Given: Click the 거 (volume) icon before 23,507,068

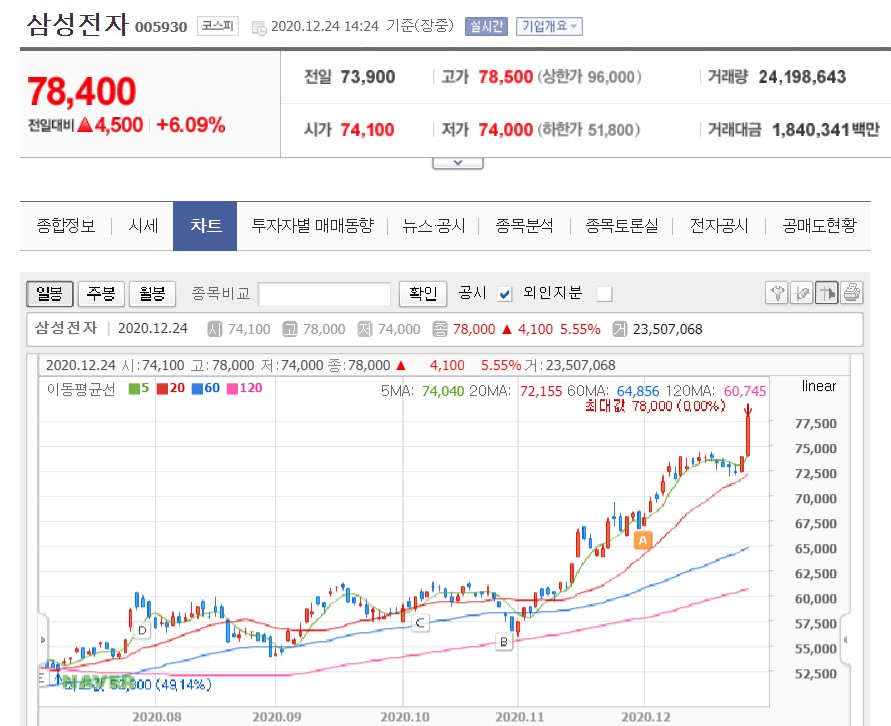Looking at the screenshot, I should (x=619, y=329).
